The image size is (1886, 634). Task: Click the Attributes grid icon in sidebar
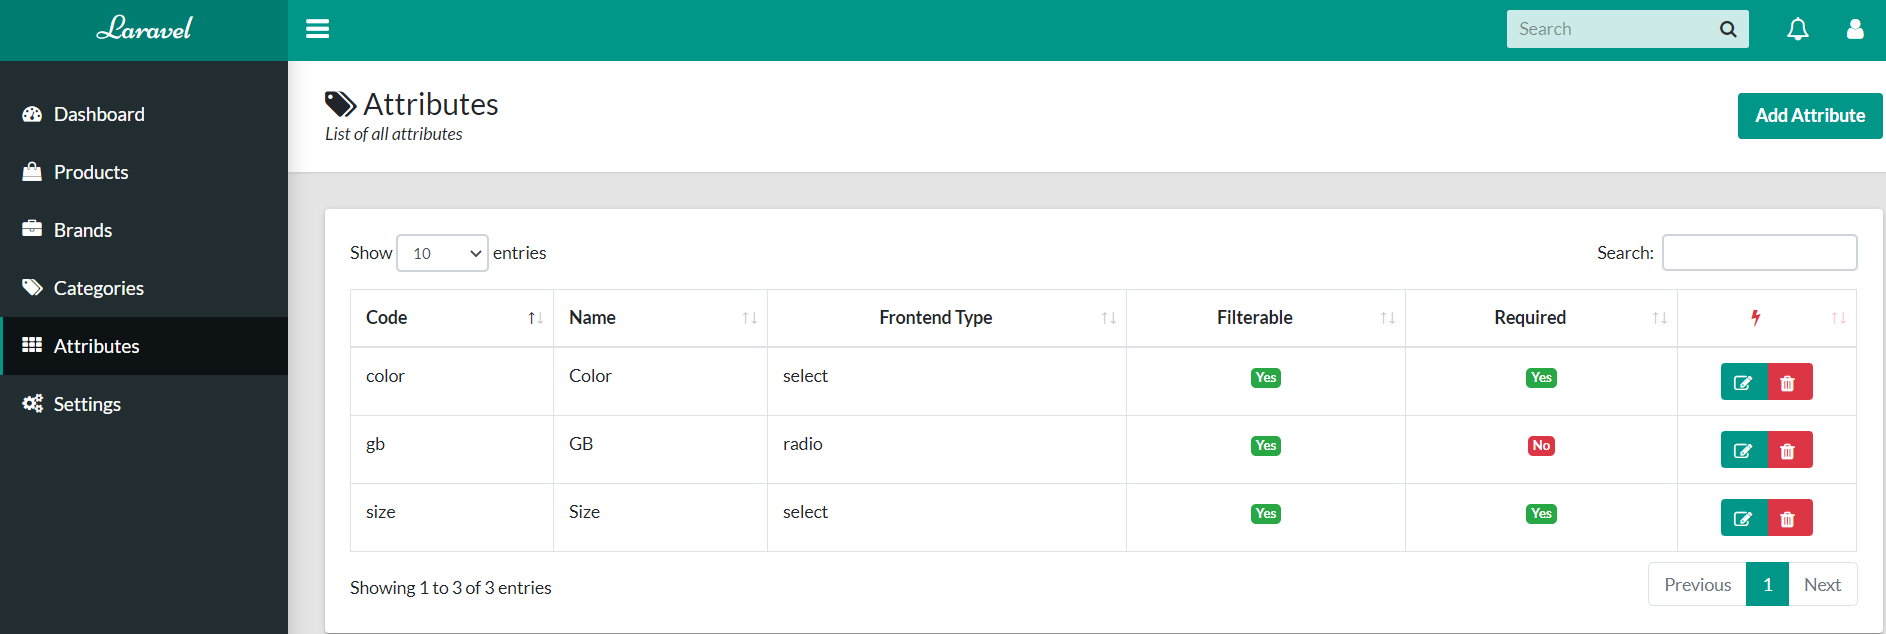(32, 345)
